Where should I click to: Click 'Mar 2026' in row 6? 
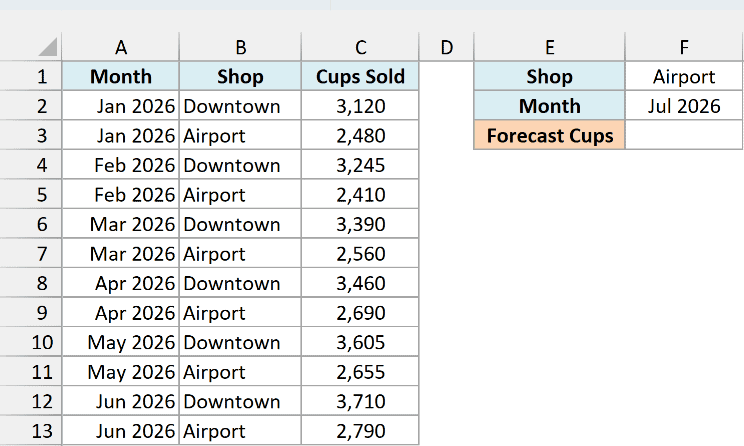click(132, 224)
